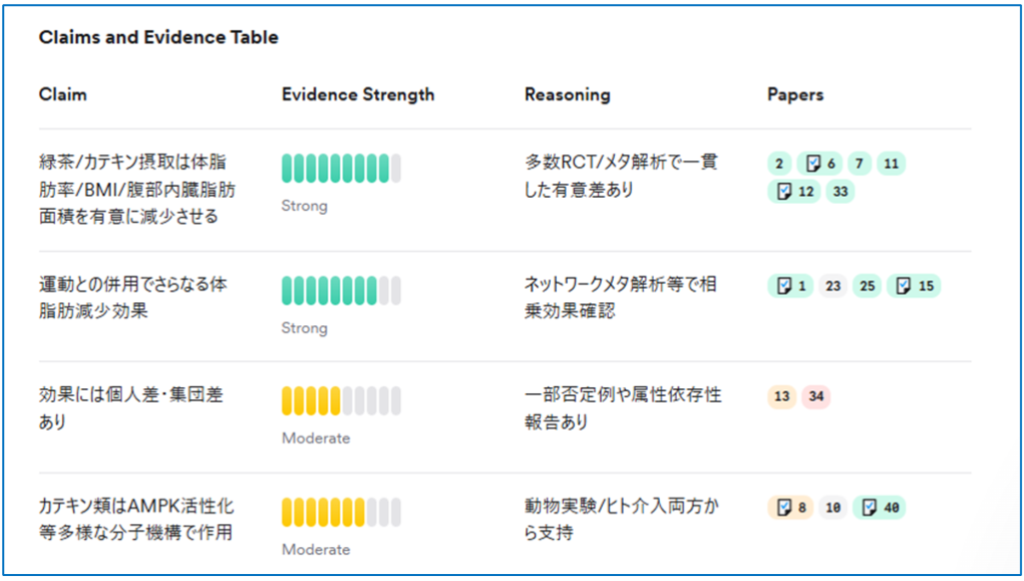1024x581 pixels.
Task: Open paper badge 15 with document icon
Action: click(914, 286)
